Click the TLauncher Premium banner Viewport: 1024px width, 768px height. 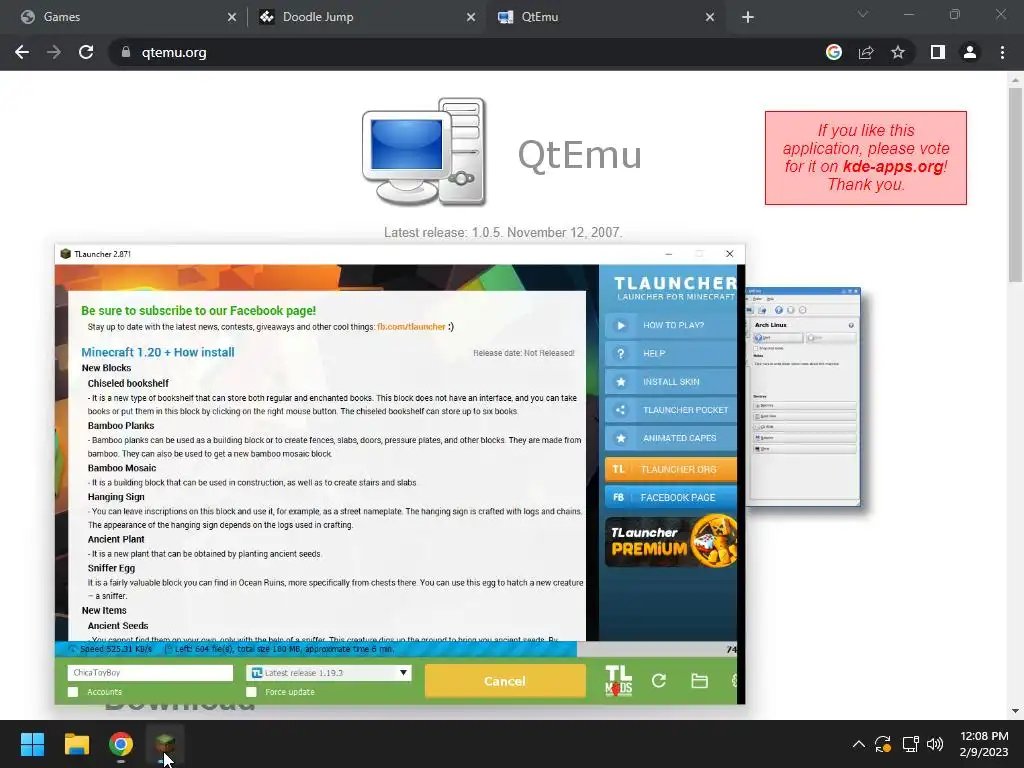[671, 541]
